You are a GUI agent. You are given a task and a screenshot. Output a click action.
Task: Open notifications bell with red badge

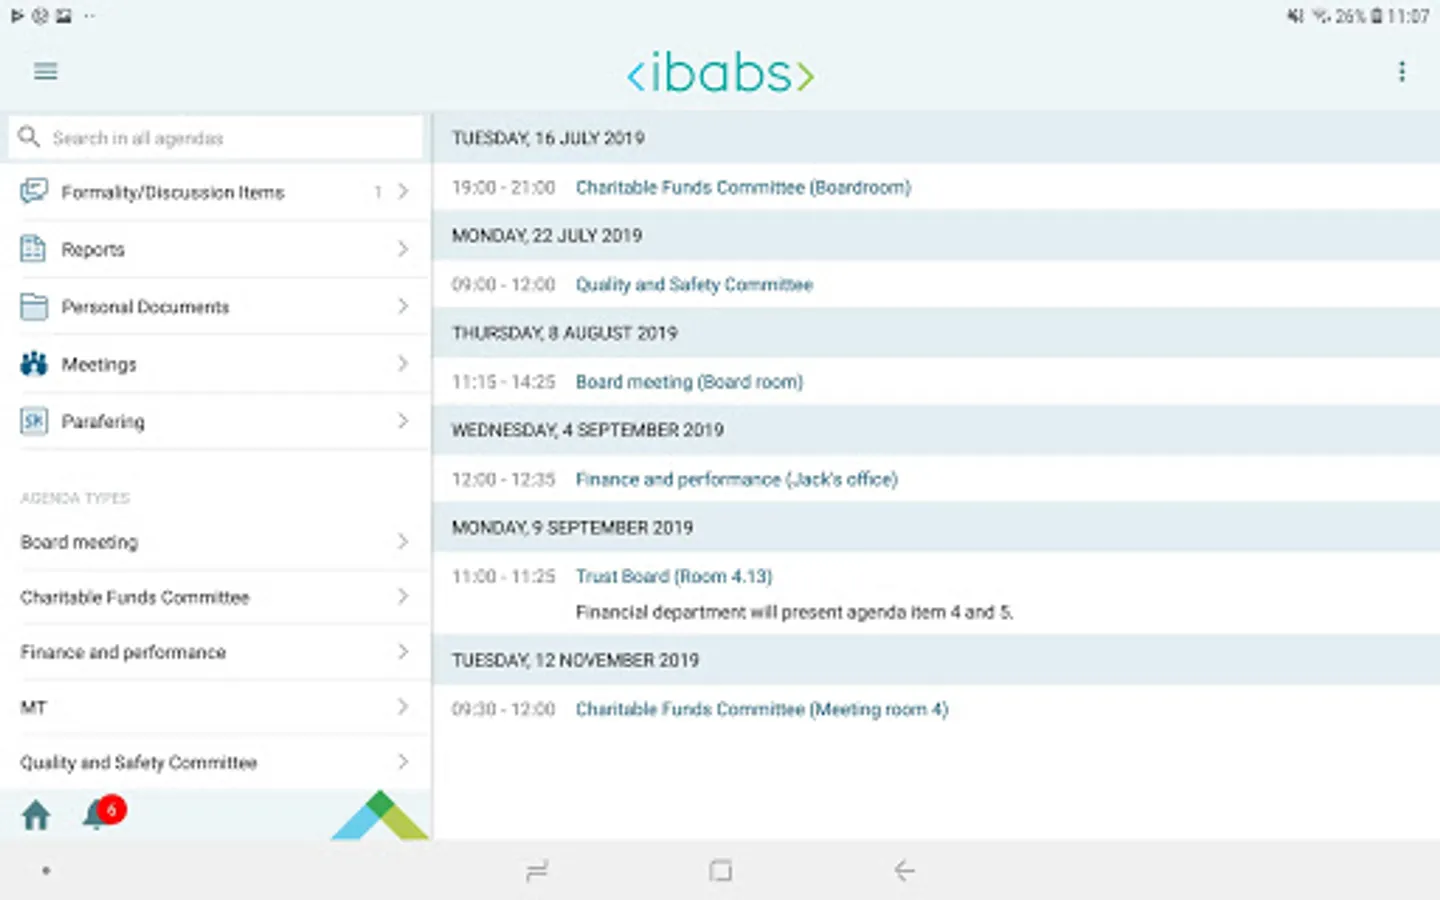104,813
